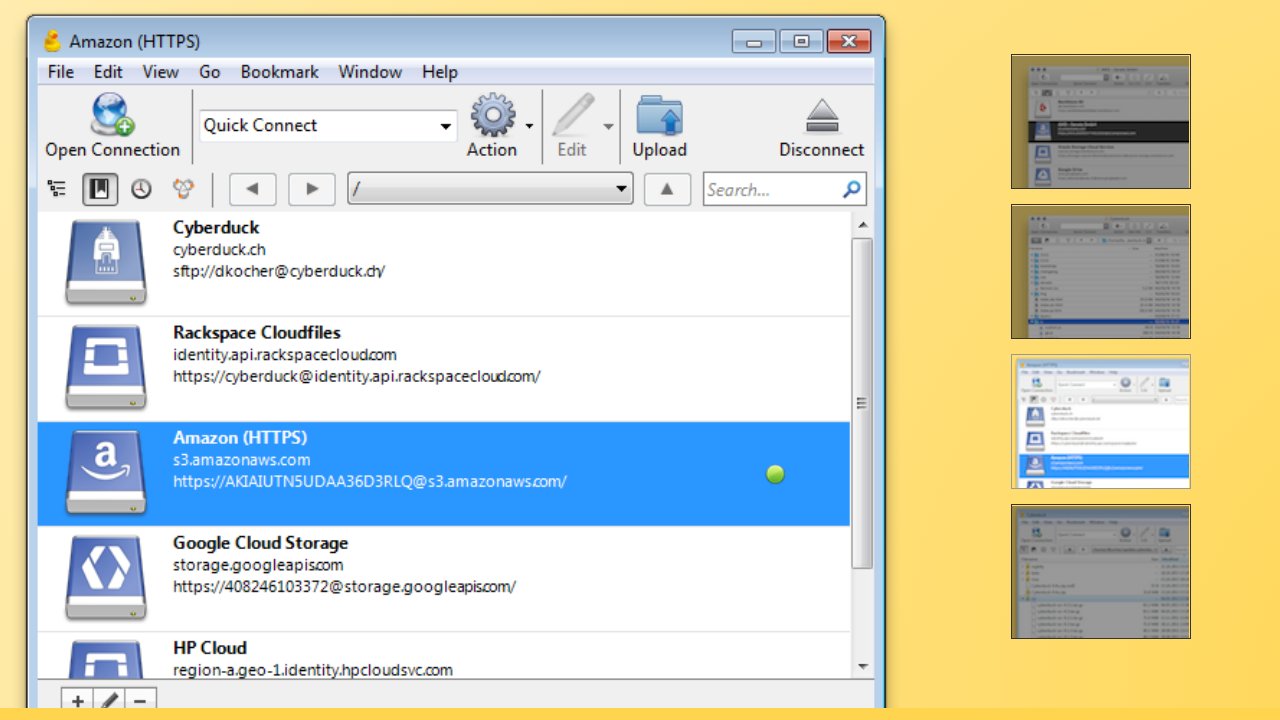This screenshot has width=1280, height=720.
Task: Click the pencil edit bookmark button
Action: (109, 700)
